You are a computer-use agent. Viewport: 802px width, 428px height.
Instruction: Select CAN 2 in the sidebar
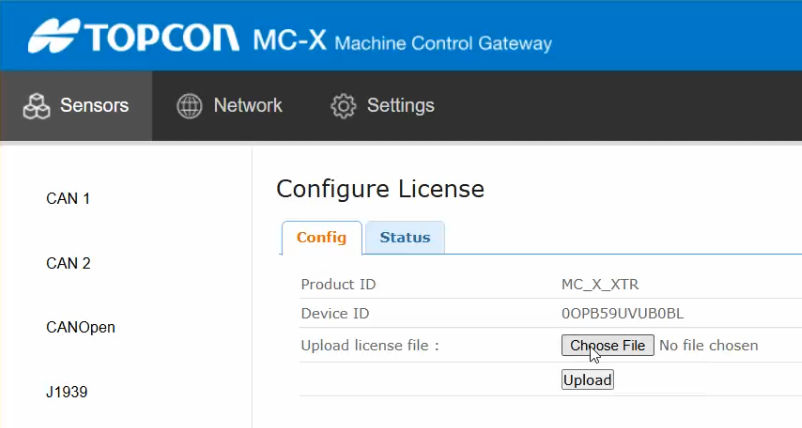[68, 264]
